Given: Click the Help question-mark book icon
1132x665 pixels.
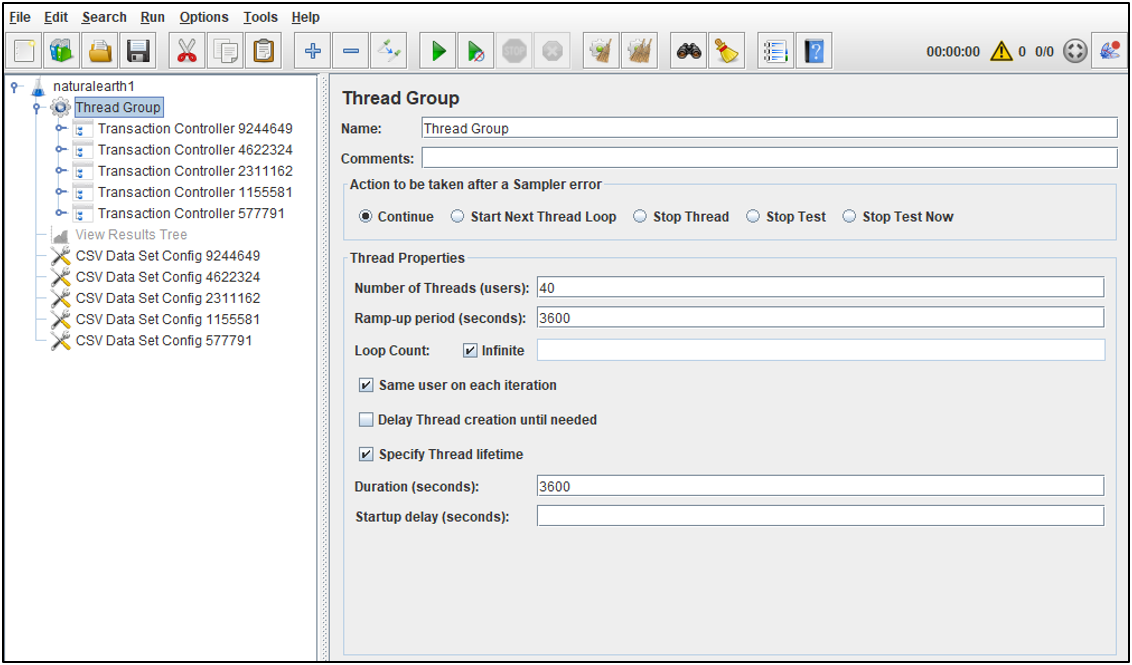Looking at the screenshot, I should click(814, 51).
